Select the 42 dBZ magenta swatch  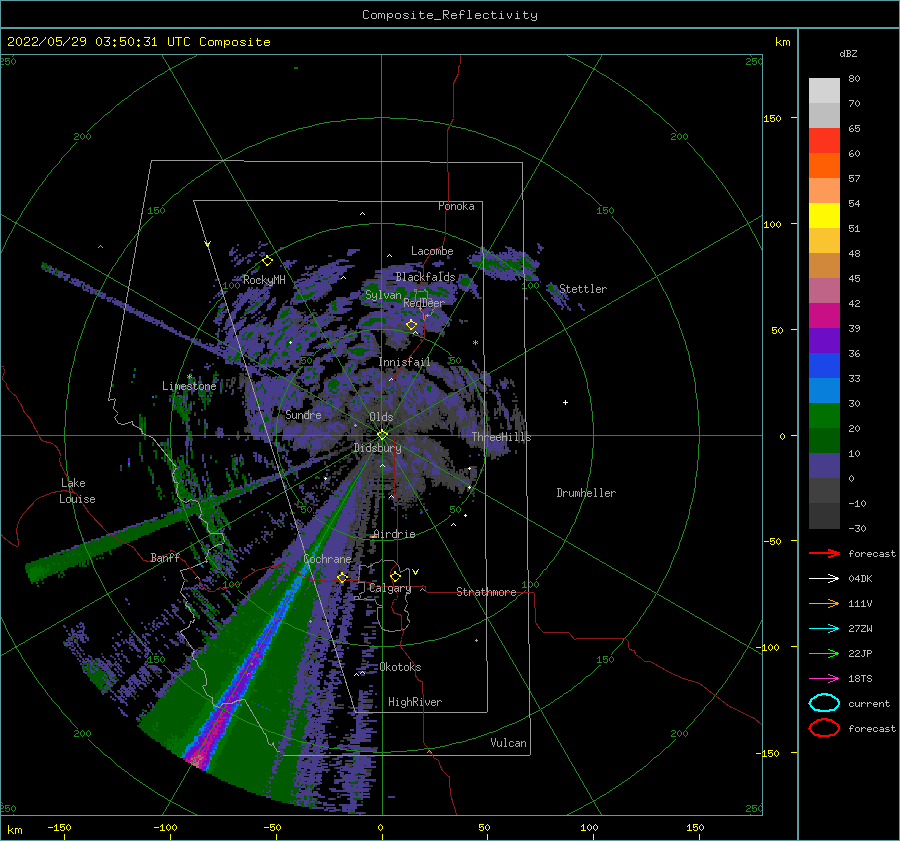(x=824, y=315)
